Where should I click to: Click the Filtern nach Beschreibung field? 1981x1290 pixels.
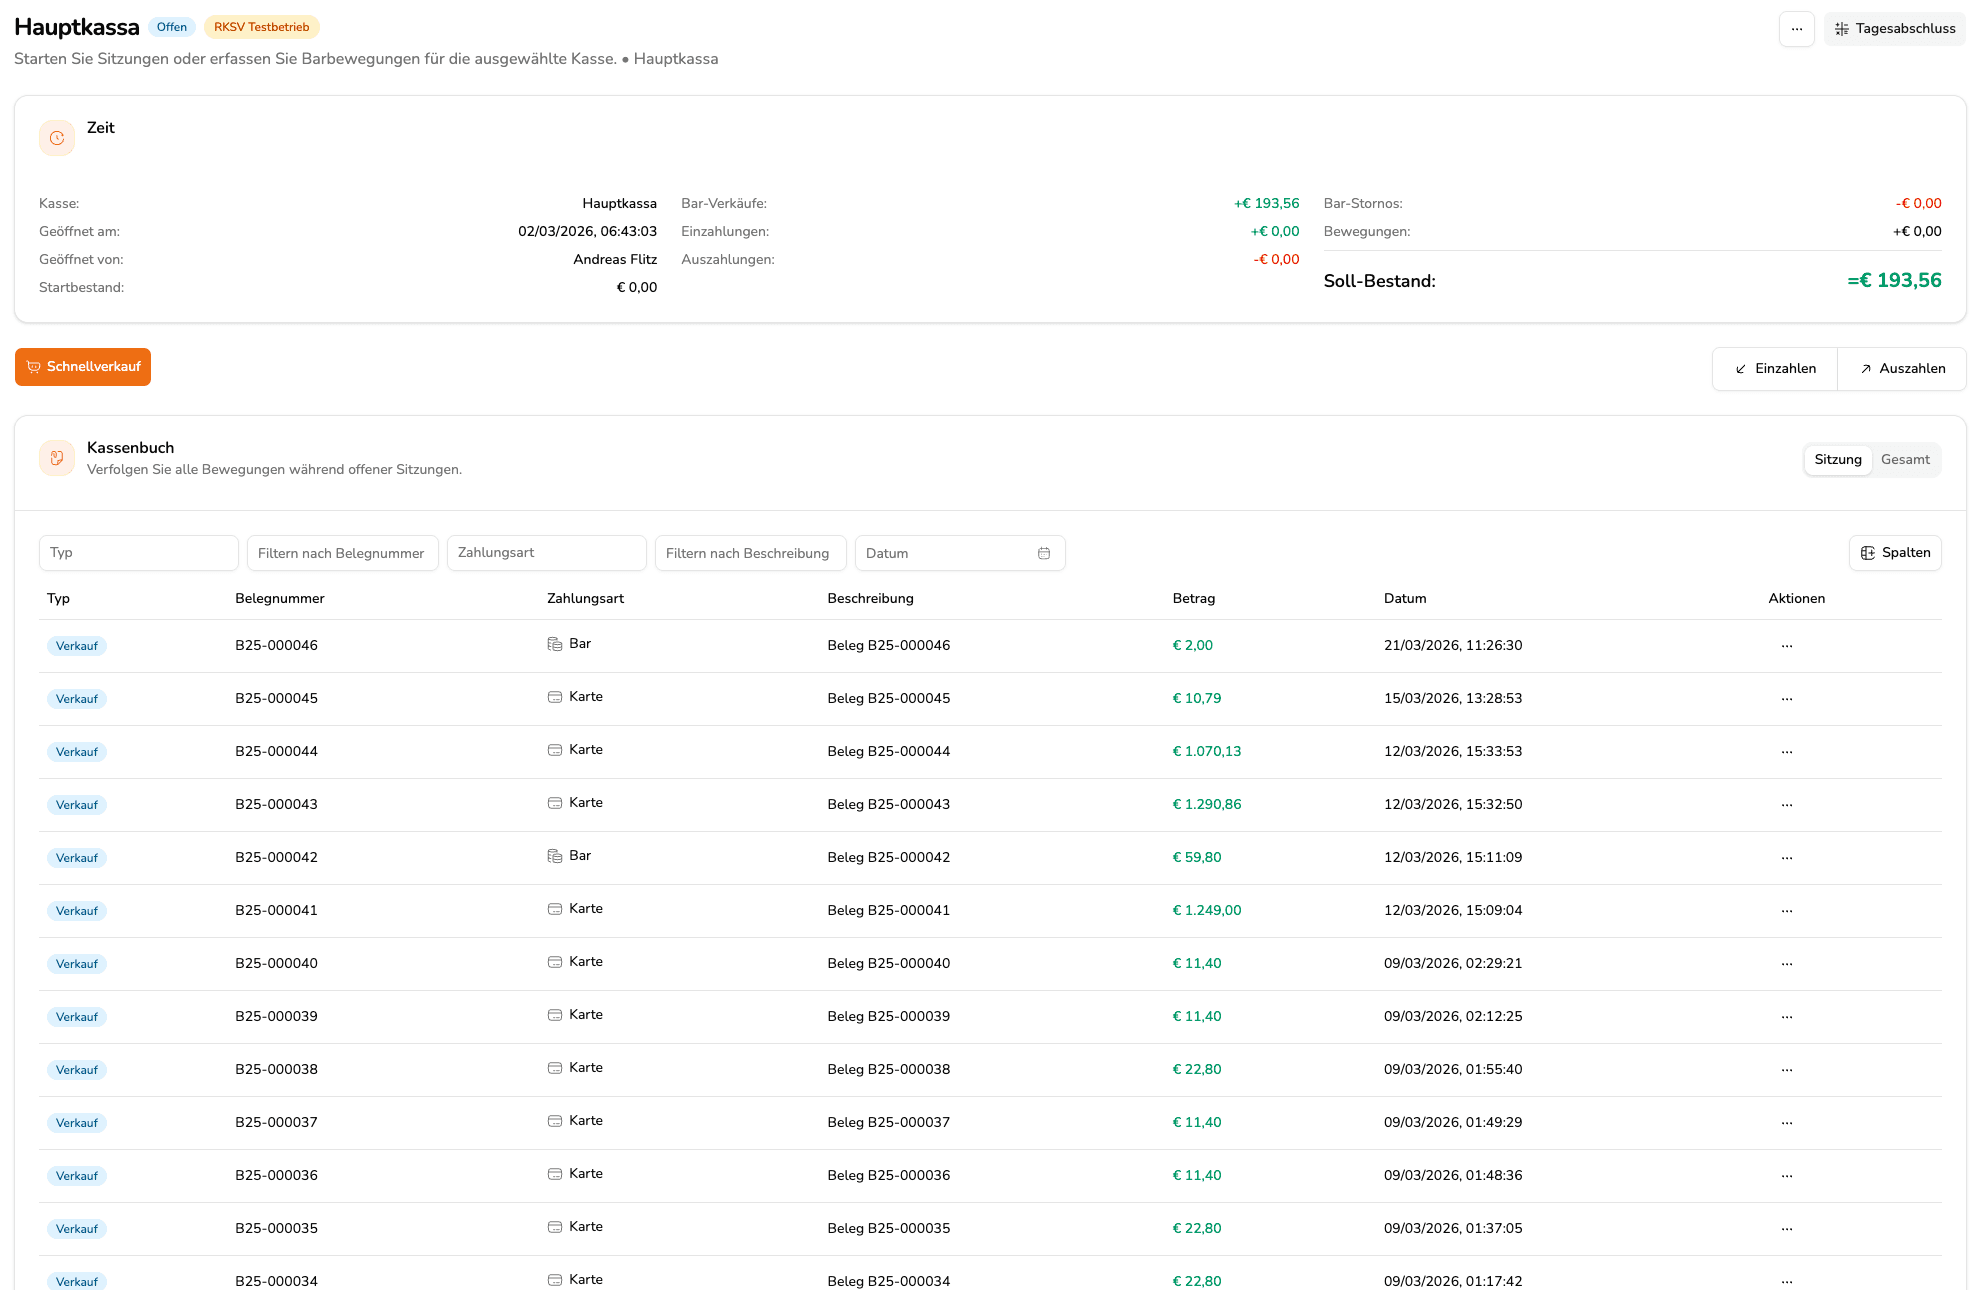click(x=750, y=553)
